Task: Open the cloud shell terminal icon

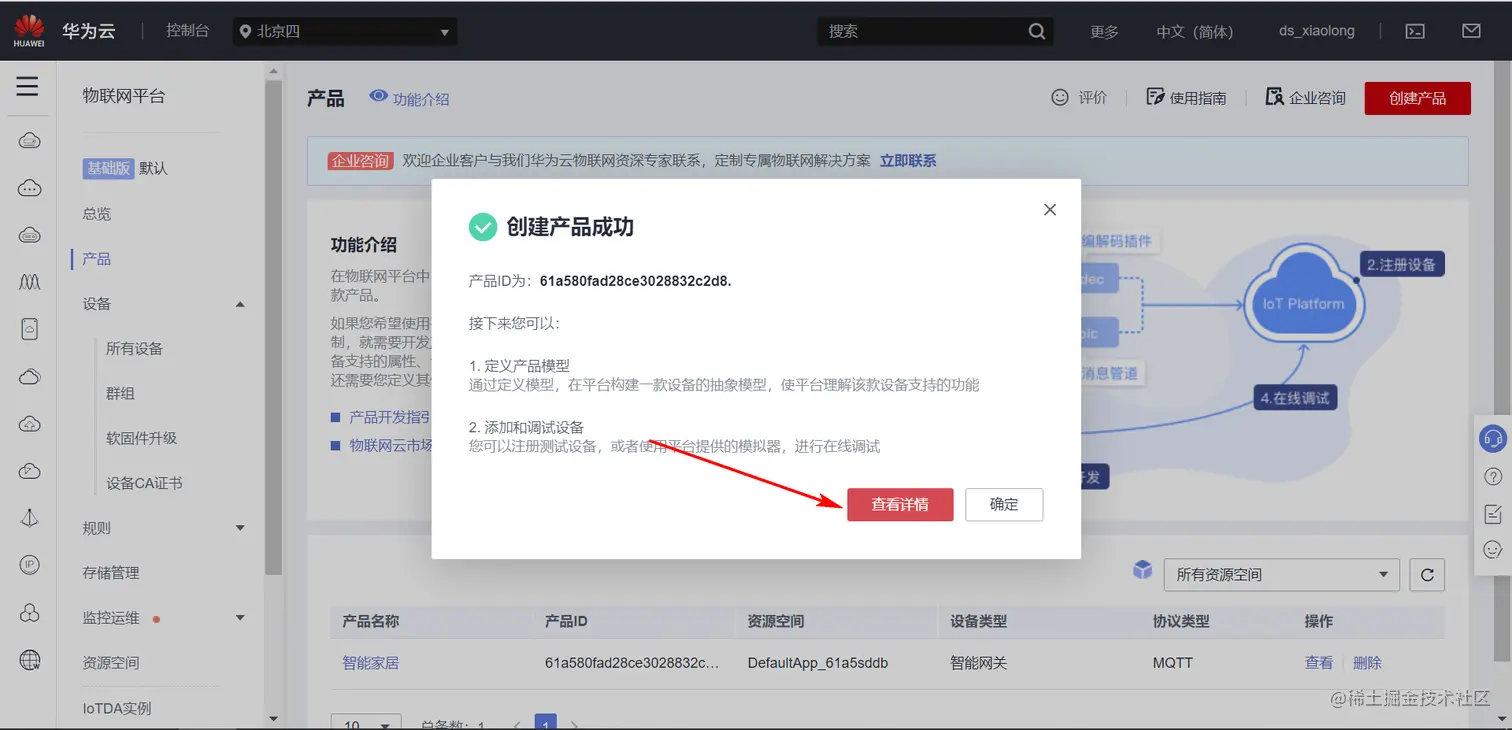Action: (1415, 31)
